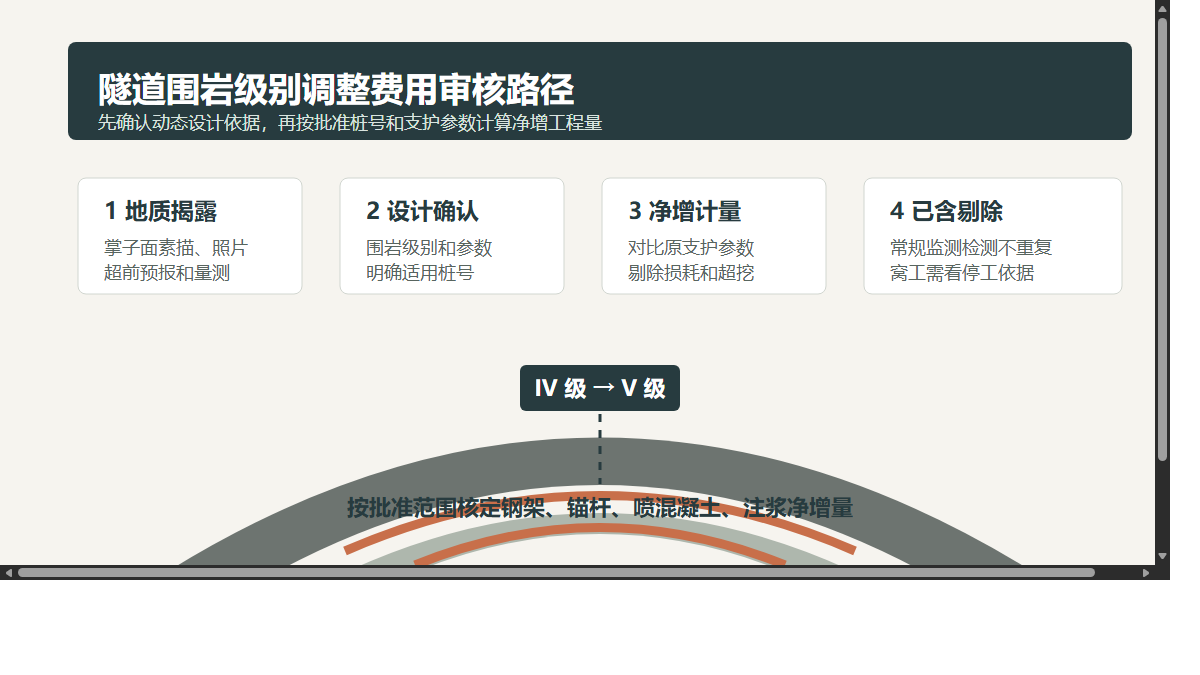1200x675 pixels.
Task: Click the horizontal scrollbar thumb
Action: (556, 573)
